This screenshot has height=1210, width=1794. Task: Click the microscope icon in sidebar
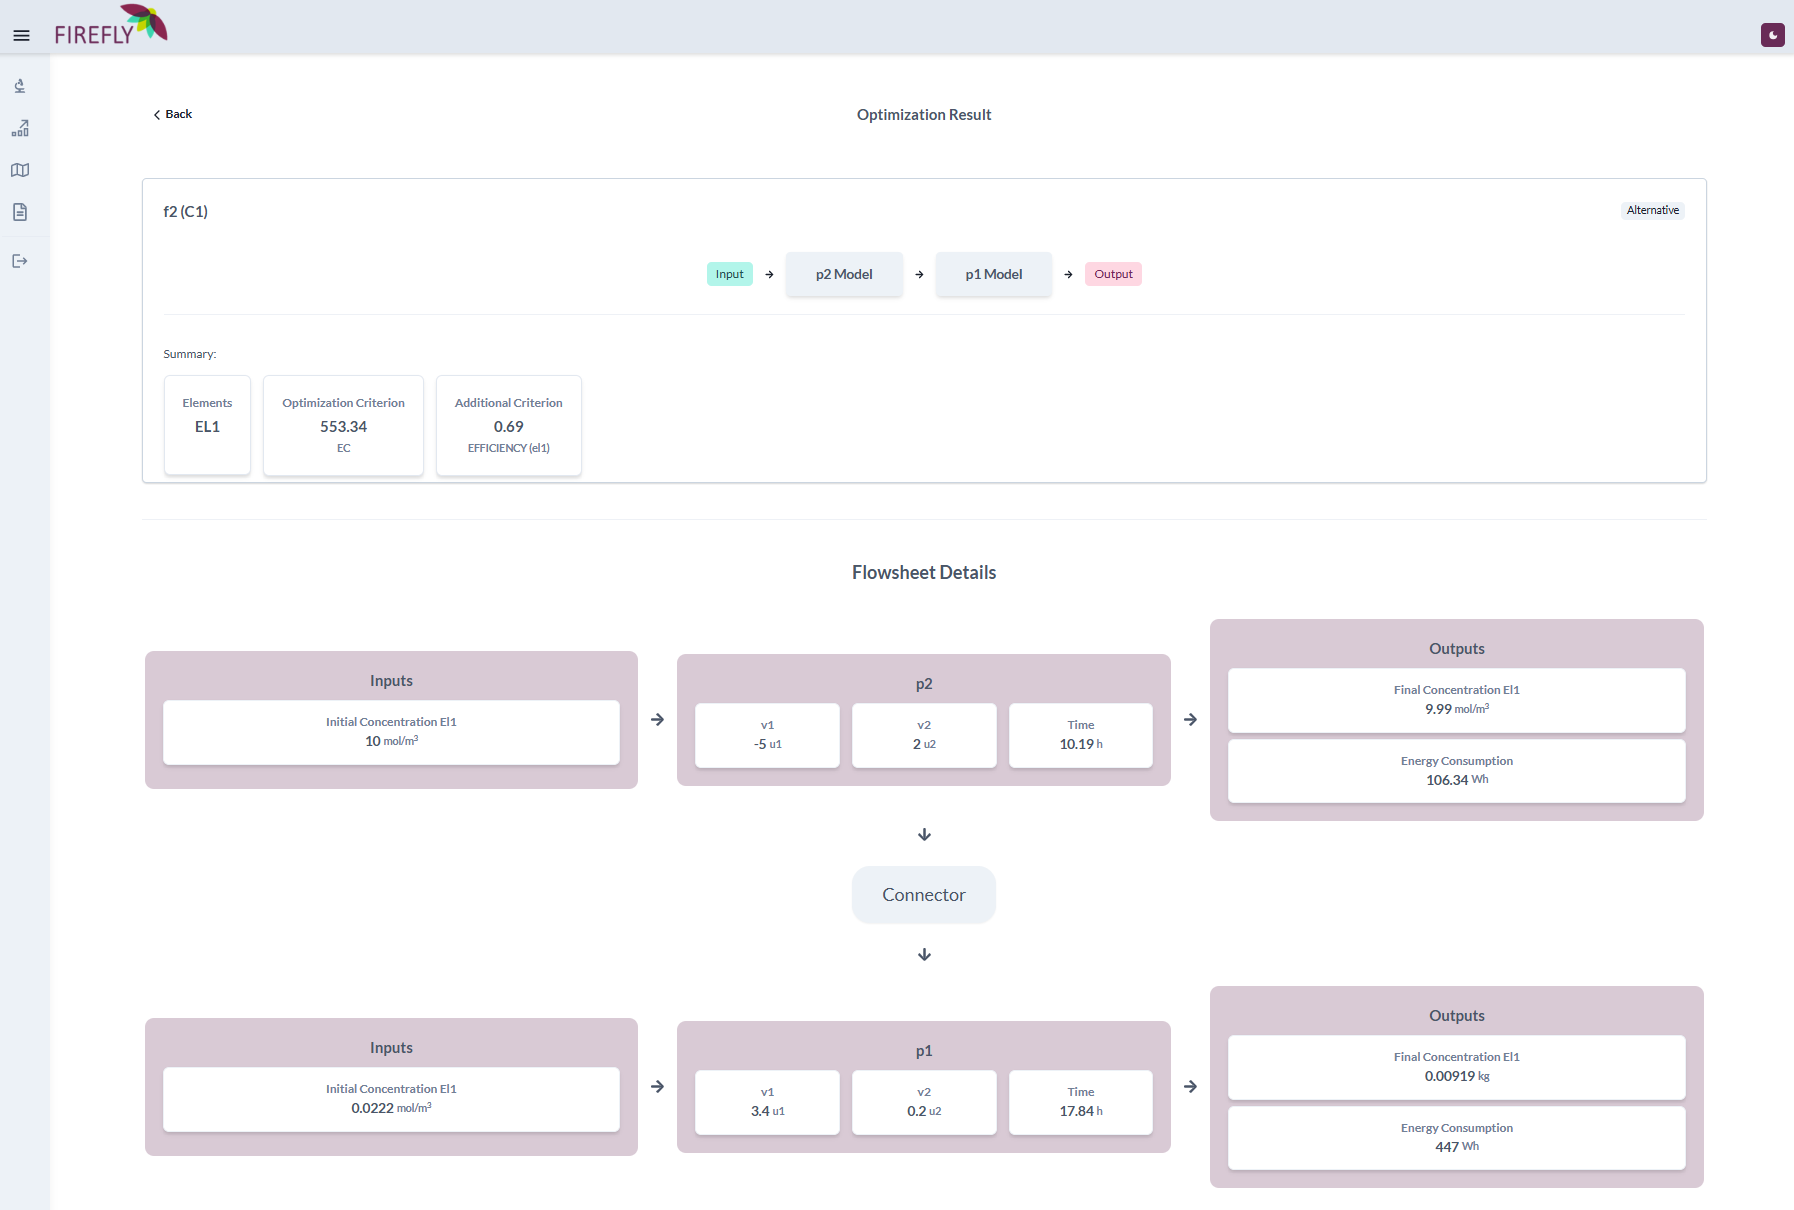(x=20, y=86)
